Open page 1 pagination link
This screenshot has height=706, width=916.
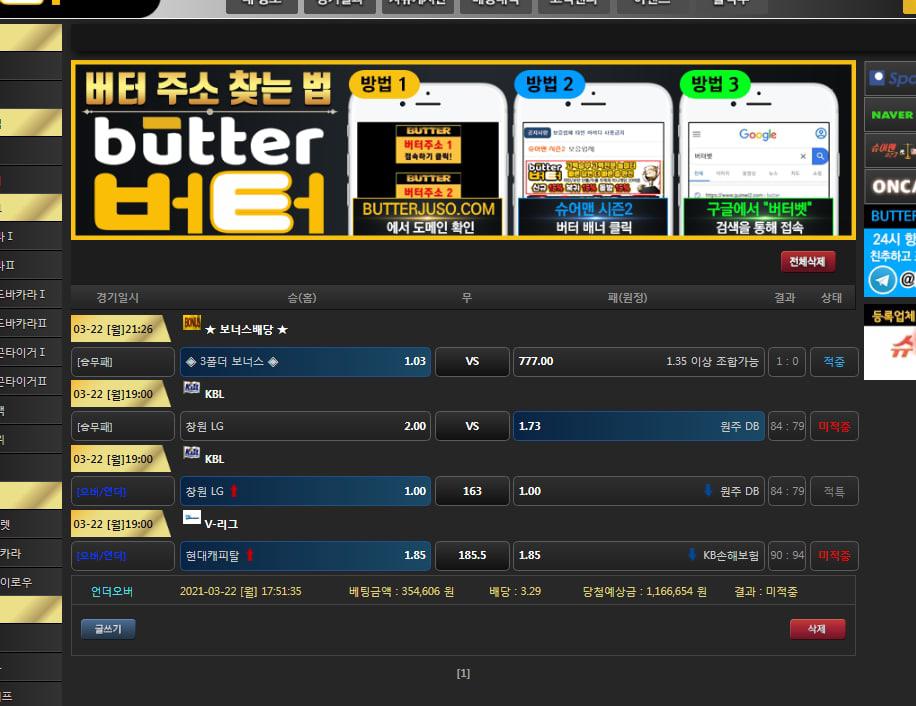coord(463,674)
